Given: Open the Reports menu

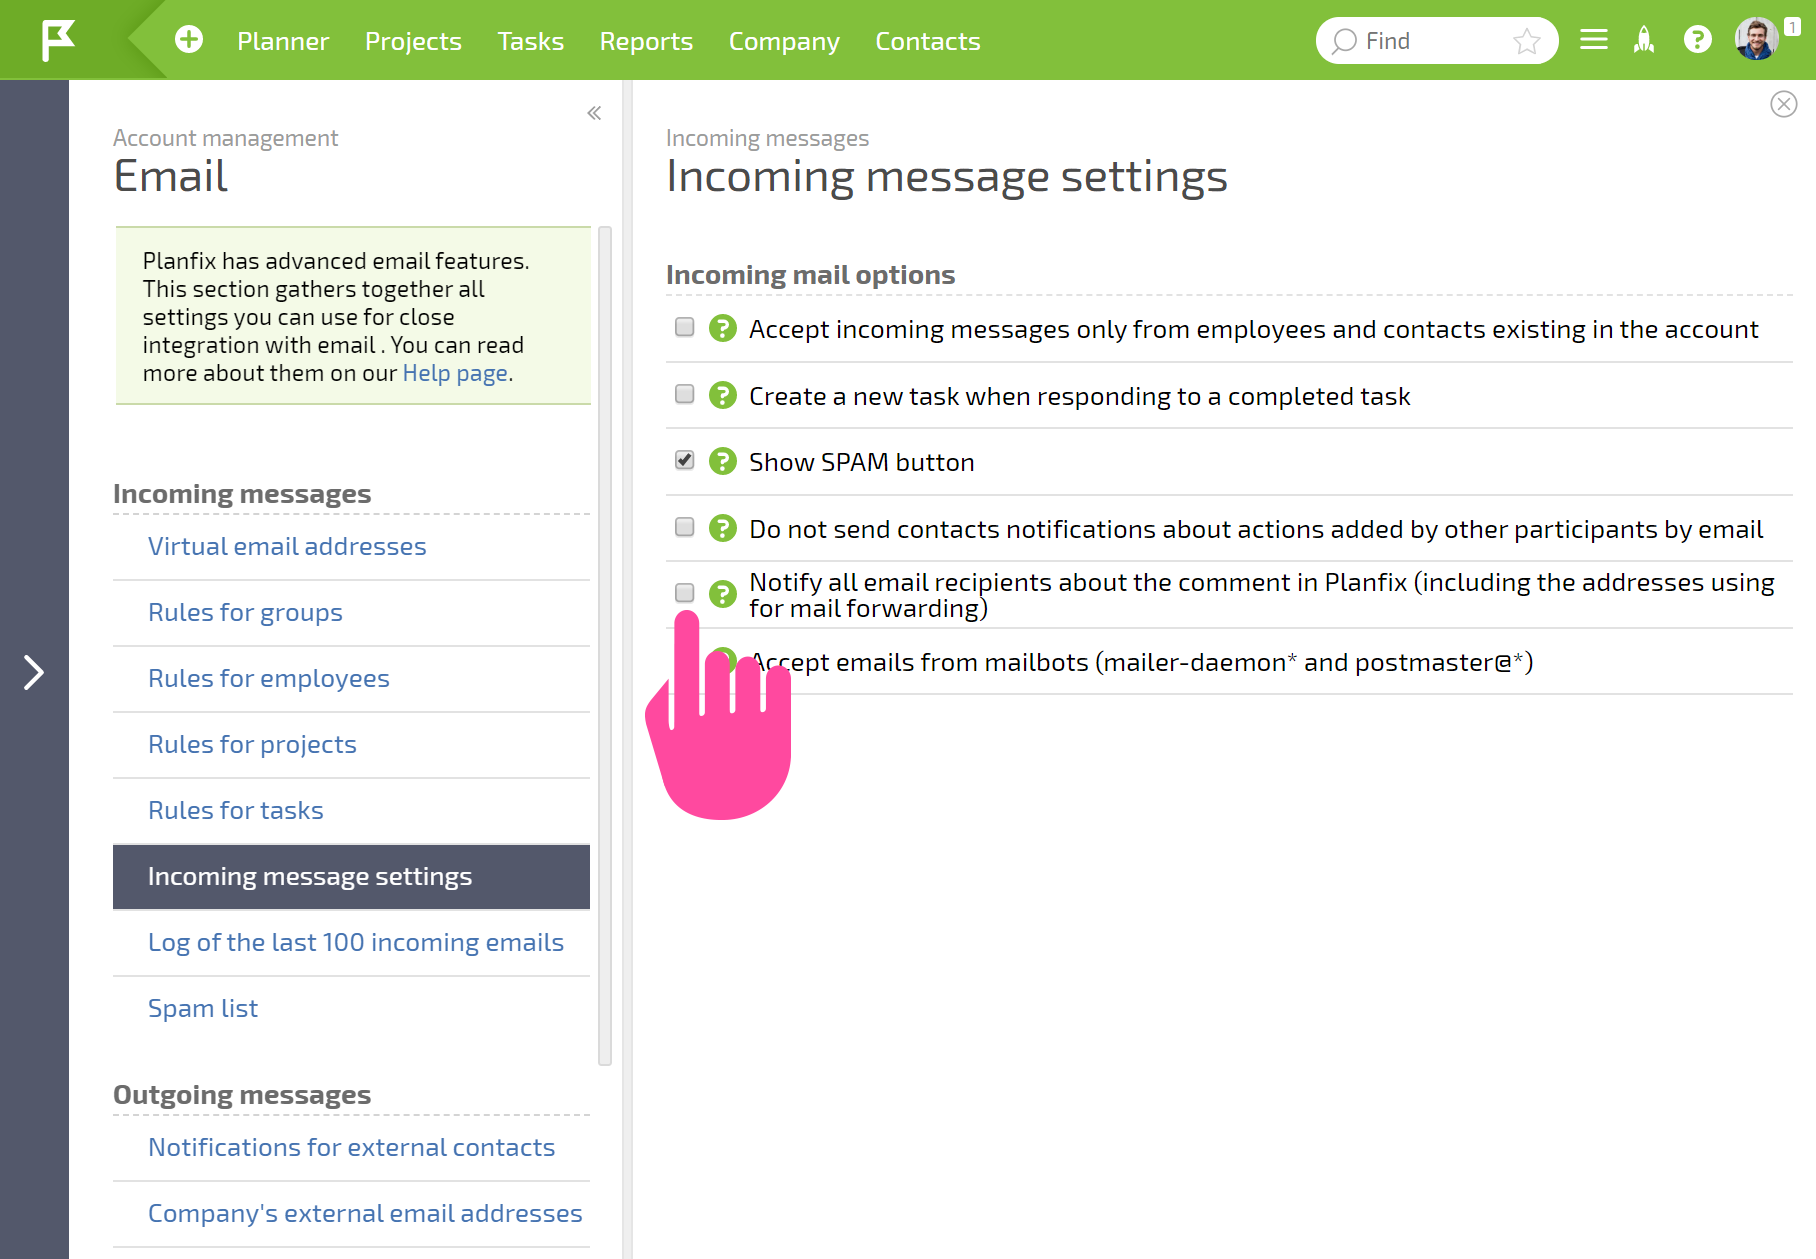Looking at the screenshot, I should pos(646,41).
